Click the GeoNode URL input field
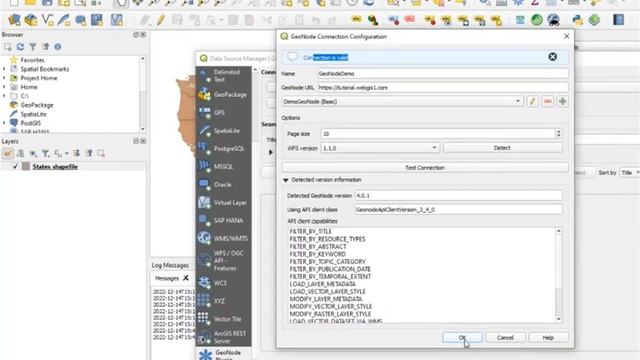Screen dimensions: 640x360 point(442,87)
